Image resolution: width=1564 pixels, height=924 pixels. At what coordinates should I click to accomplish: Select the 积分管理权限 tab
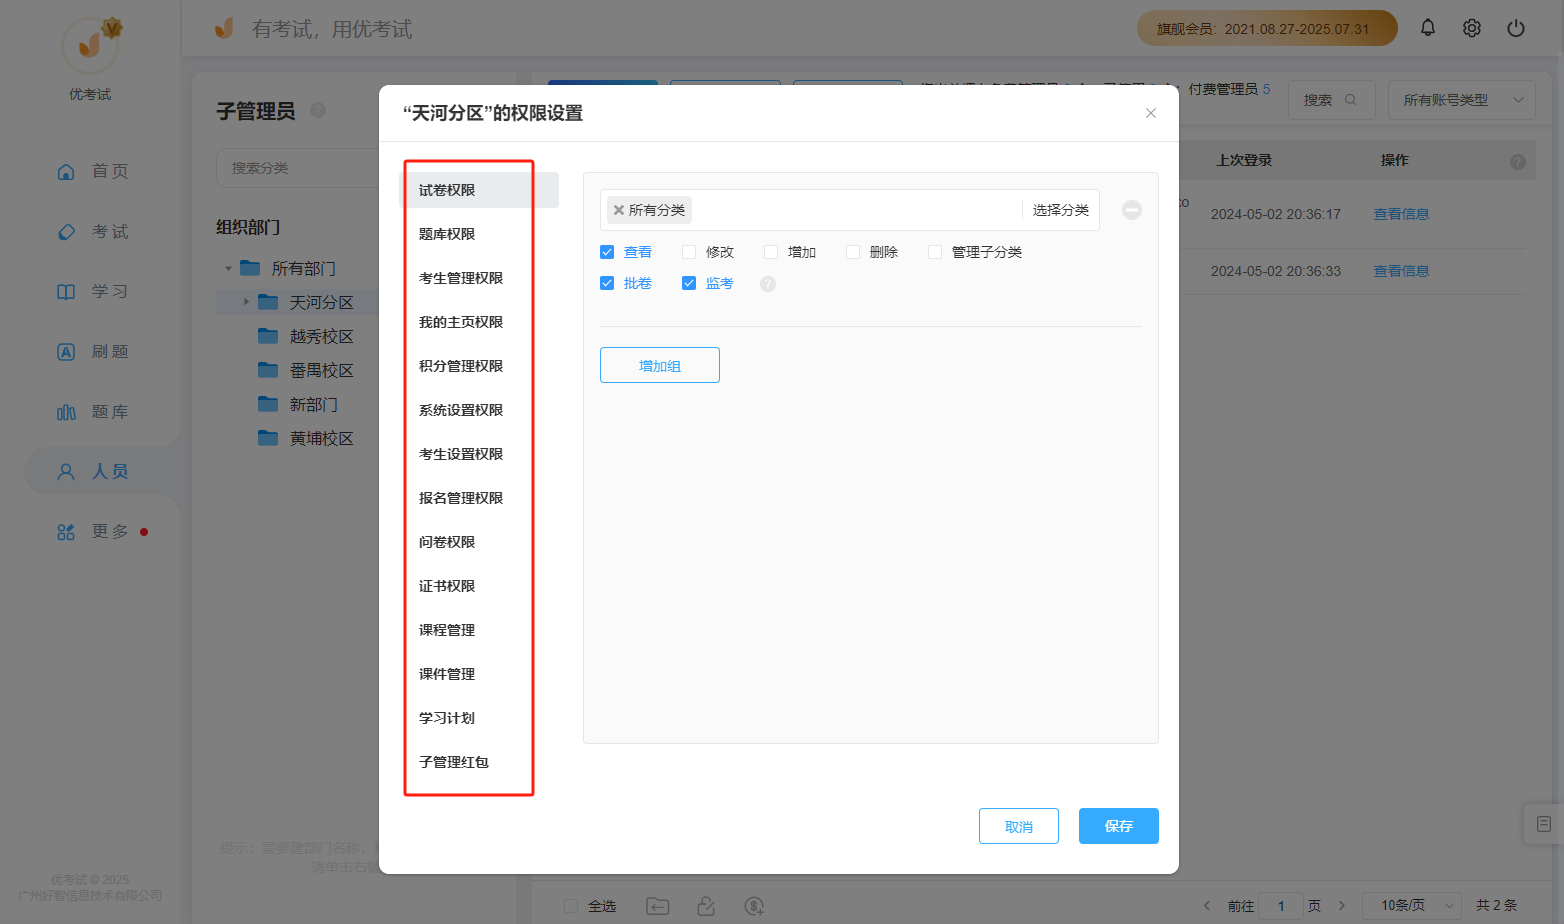(479, 366)
